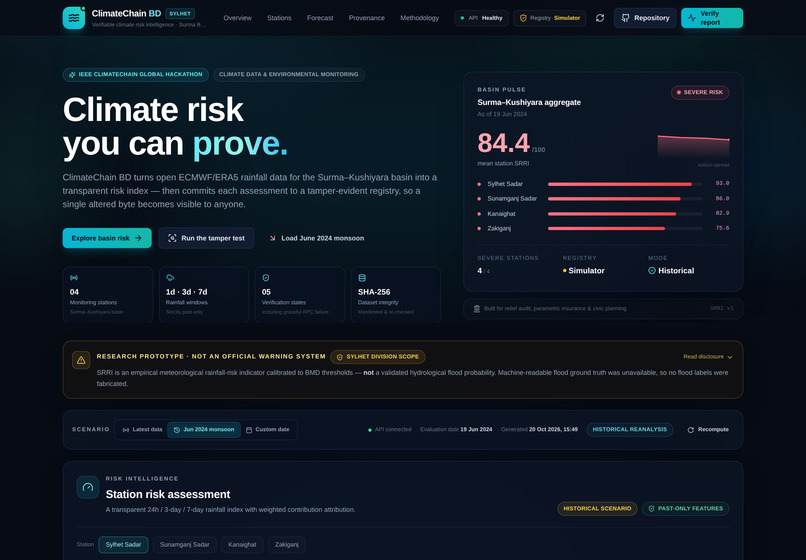Click the Zakiganj 75.6 risk bar
This screenshot has width=806, height=560.
pos(625,228)
